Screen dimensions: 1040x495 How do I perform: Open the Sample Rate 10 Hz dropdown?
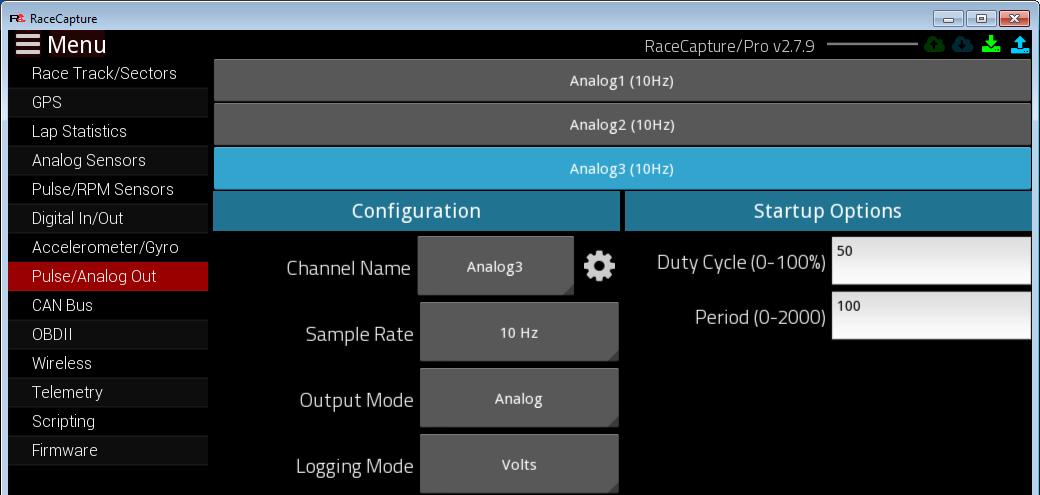[519, 332]
